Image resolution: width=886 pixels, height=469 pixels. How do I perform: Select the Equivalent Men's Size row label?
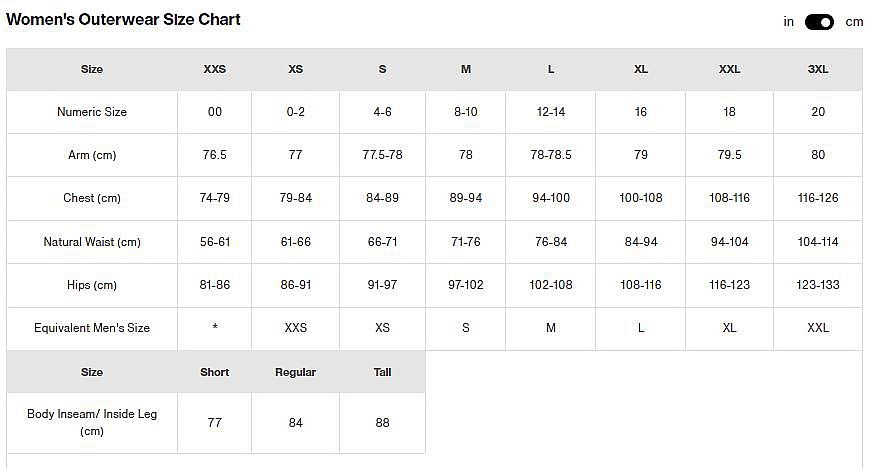pos(92,328)
